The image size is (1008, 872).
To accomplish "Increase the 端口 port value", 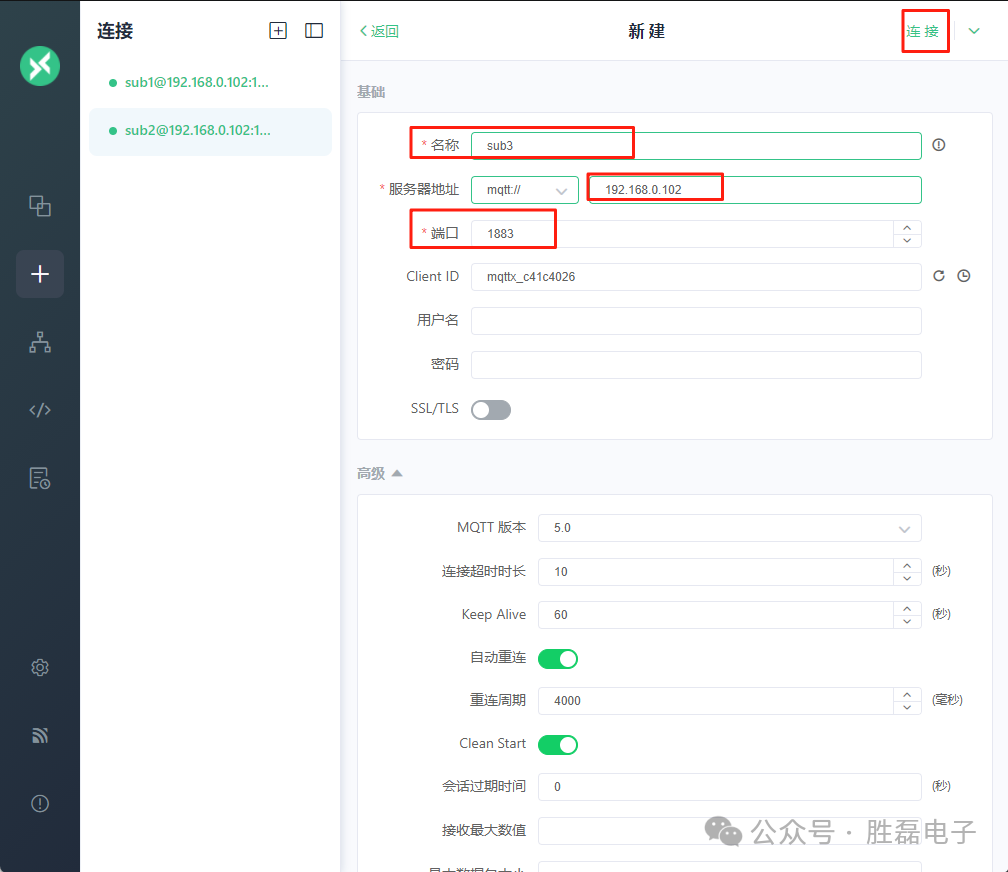I will point(907,228).
